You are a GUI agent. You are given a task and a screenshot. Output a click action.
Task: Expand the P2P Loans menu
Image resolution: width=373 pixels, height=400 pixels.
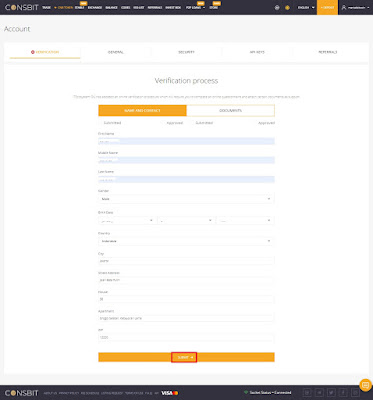coord(195,7)
